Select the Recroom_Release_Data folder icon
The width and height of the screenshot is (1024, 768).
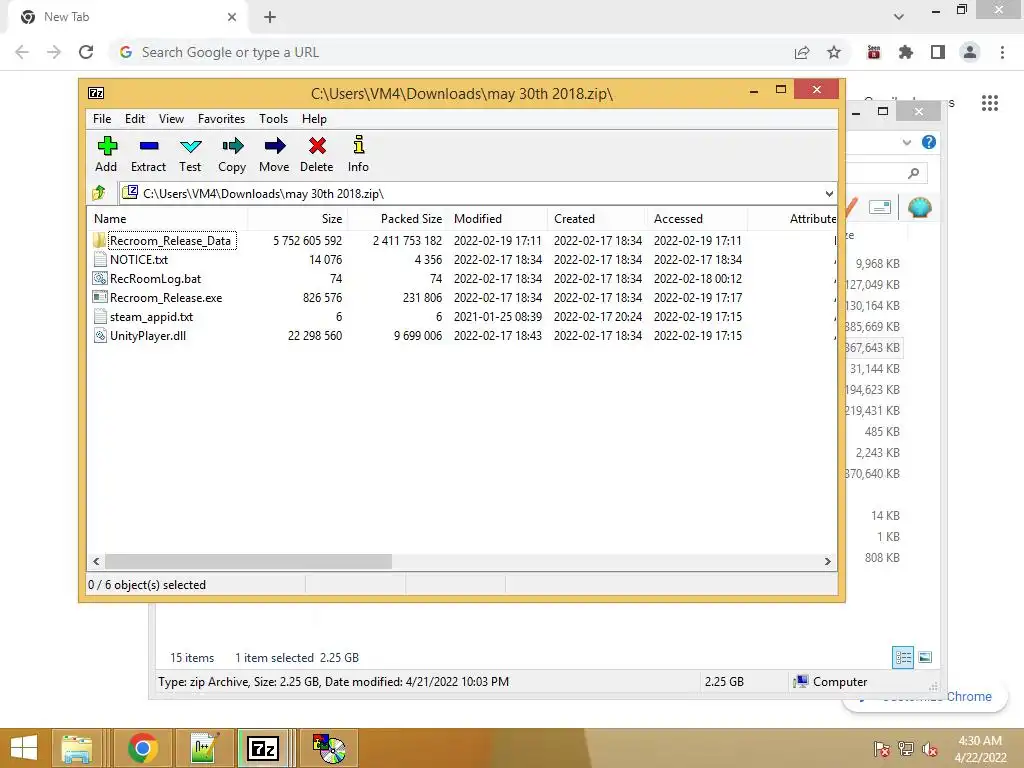(99, 240)
